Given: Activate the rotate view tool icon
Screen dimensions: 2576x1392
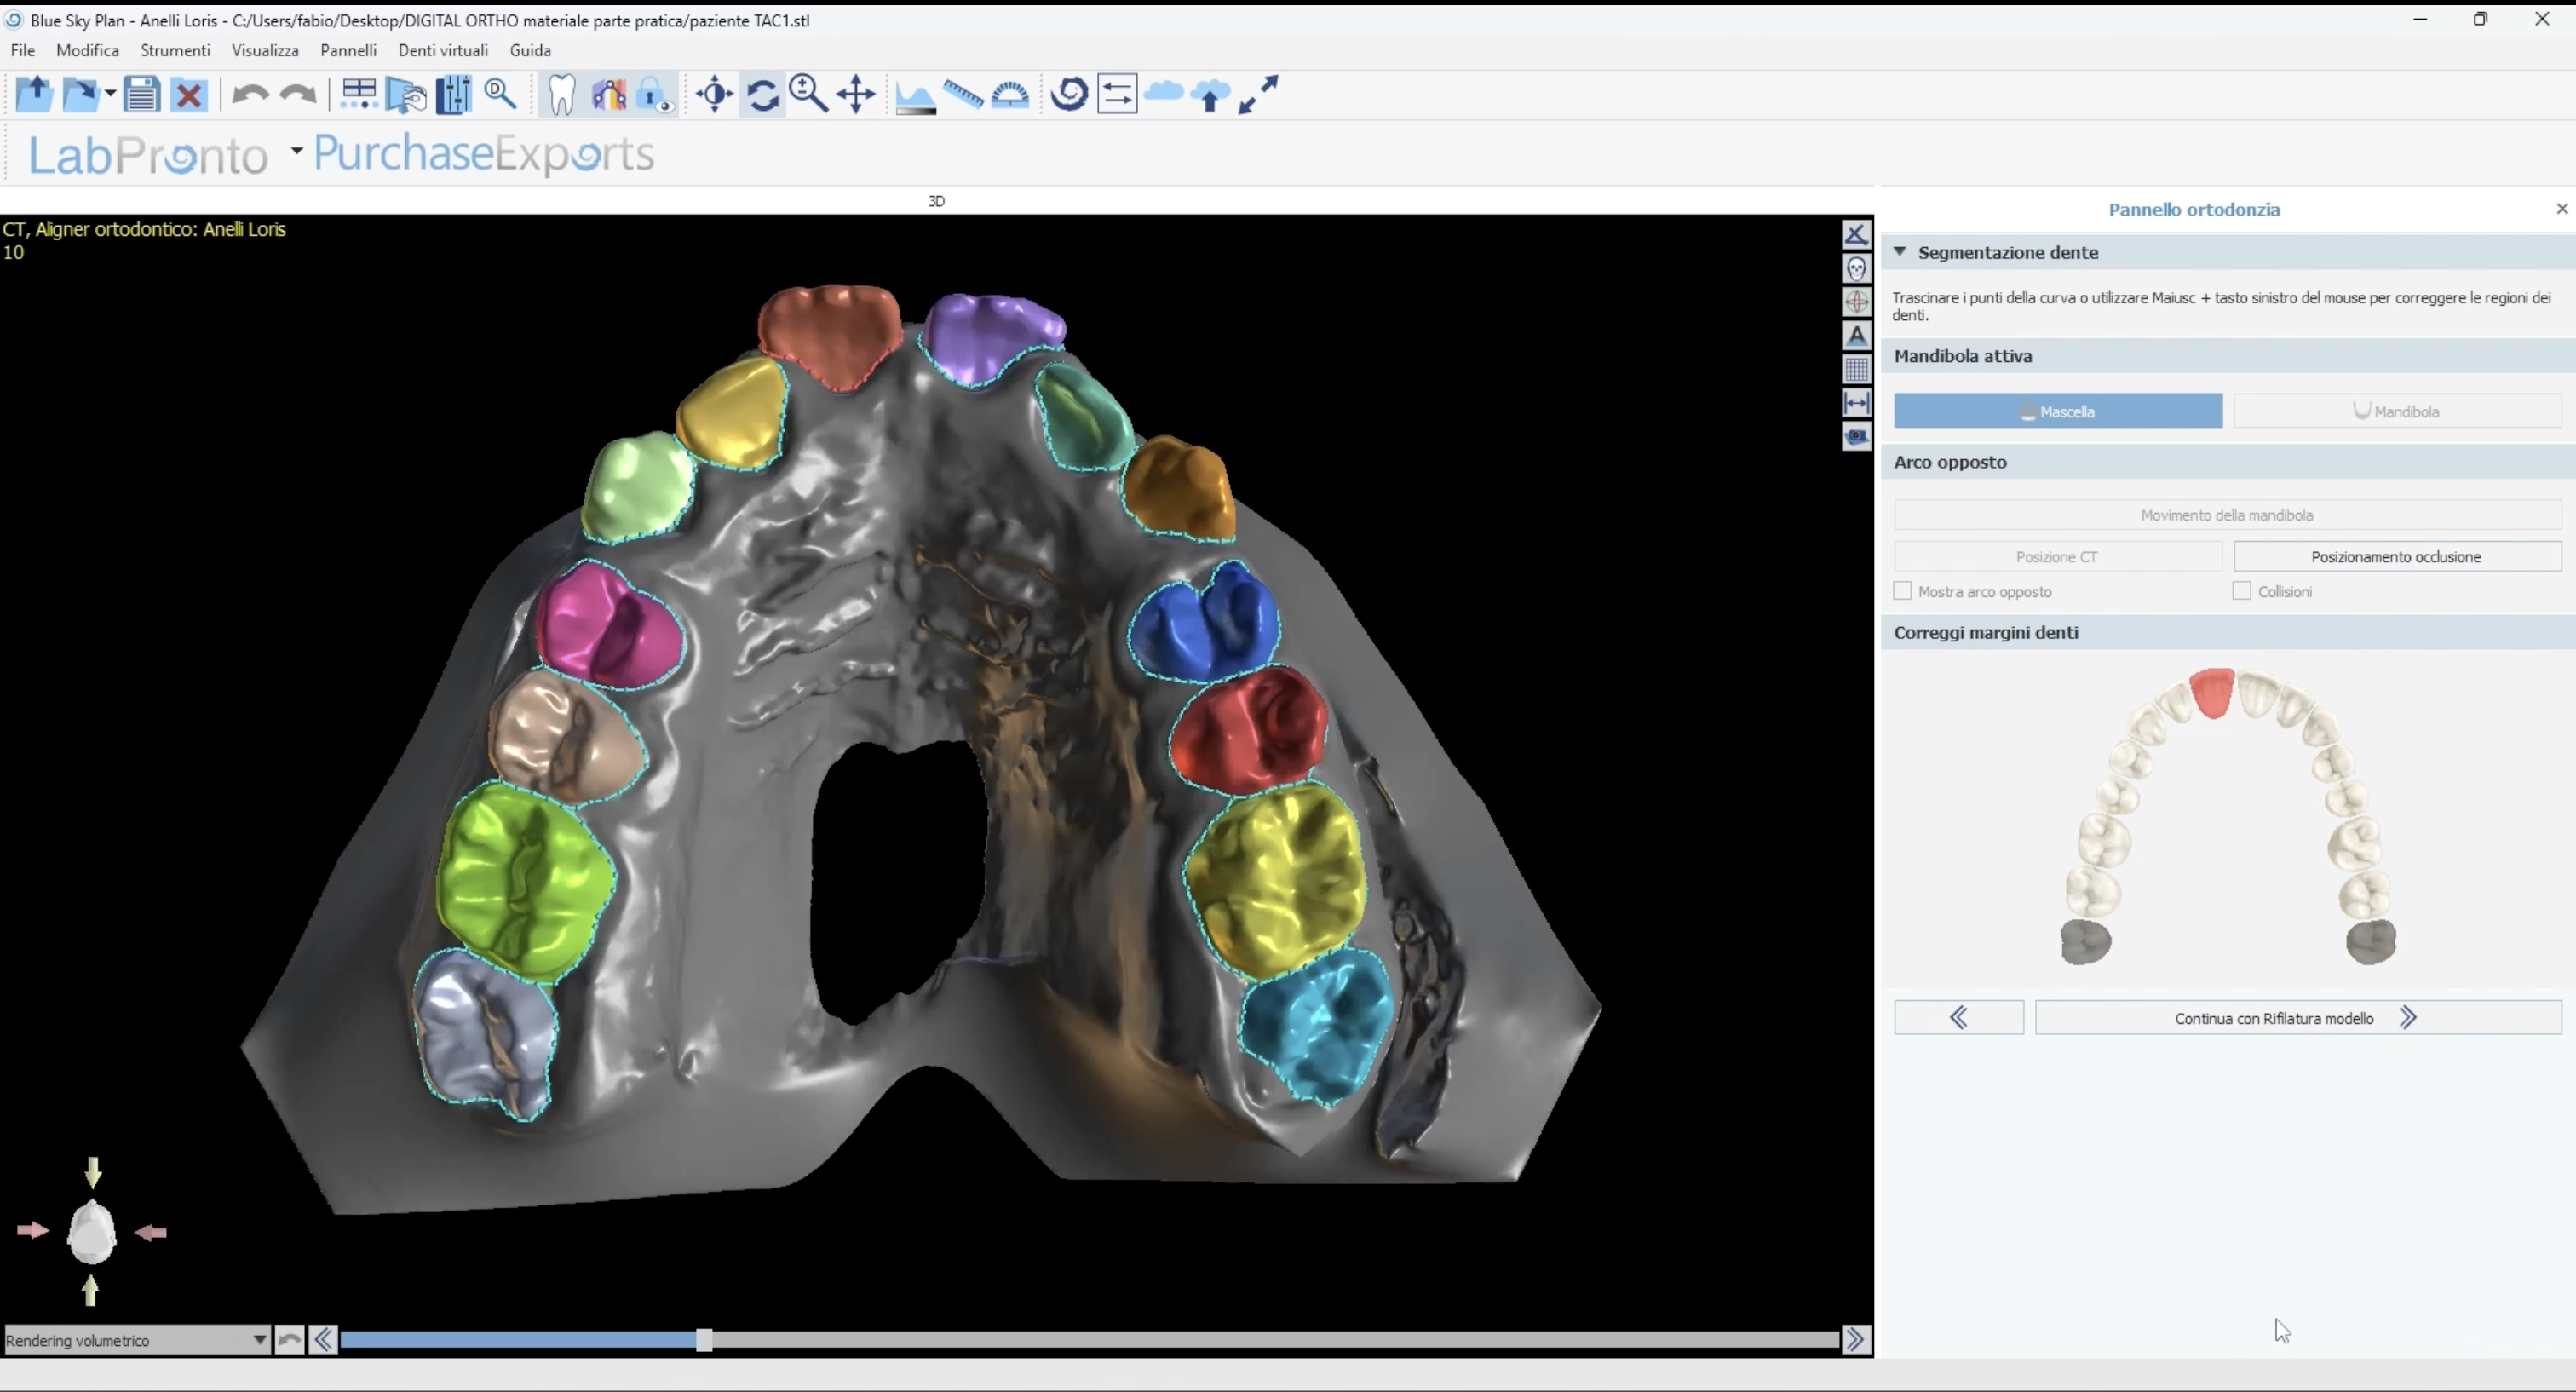Looking at the screenshot, I should click(x=763, y=95).
